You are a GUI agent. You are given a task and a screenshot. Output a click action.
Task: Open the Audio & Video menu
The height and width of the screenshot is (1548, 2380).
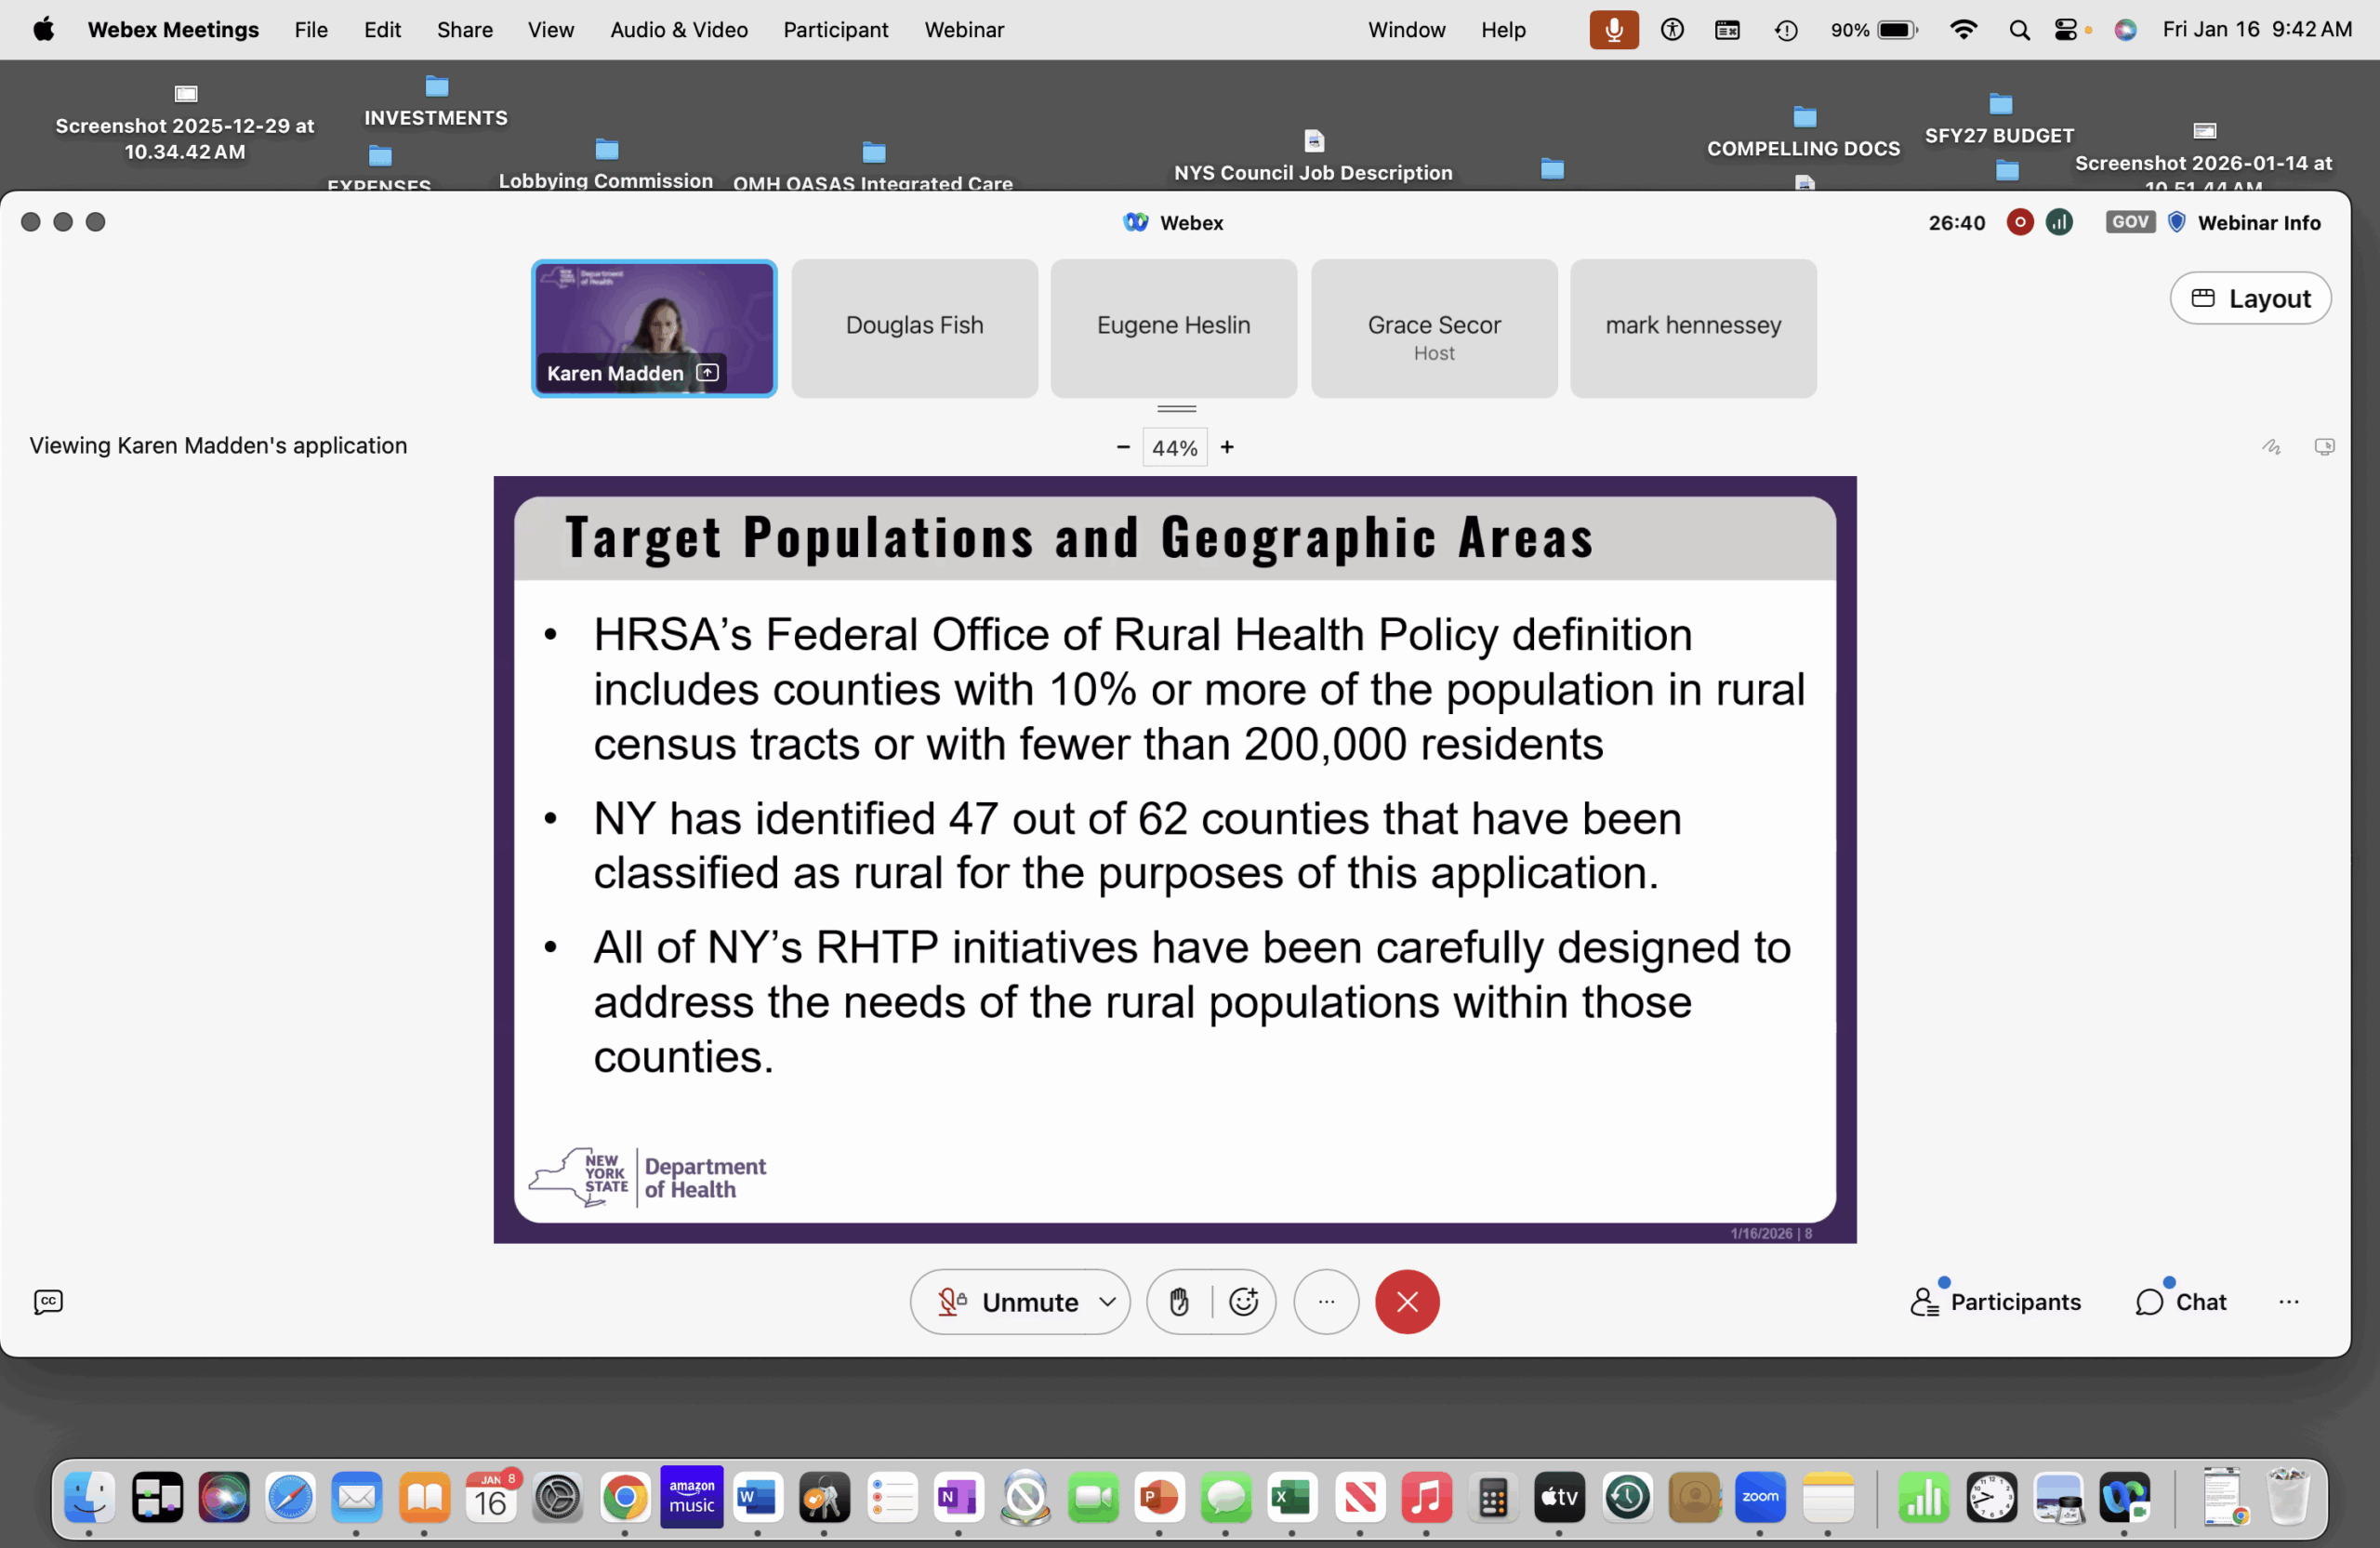click(x=678, y=30)
